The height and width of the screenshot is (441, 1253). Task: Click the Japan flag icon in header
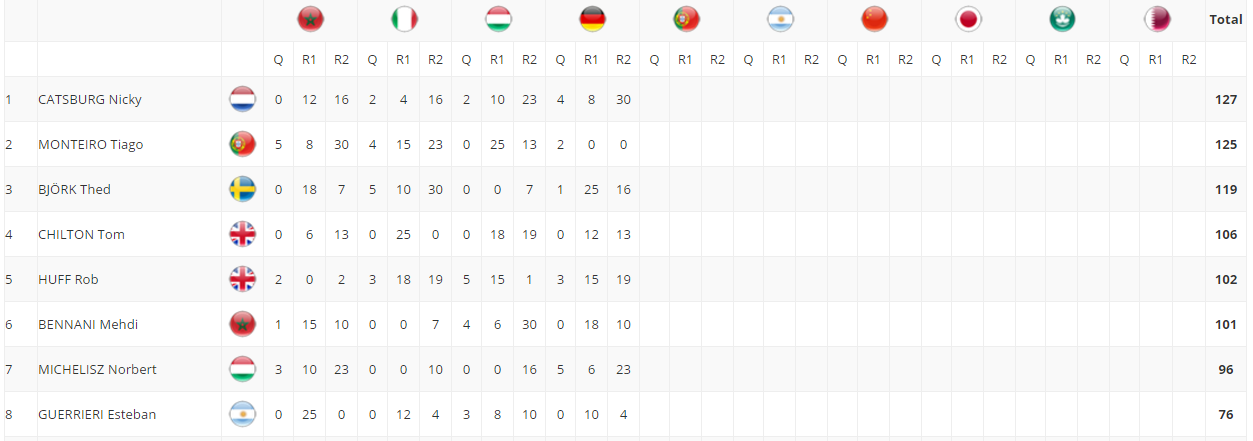(968, 19)
